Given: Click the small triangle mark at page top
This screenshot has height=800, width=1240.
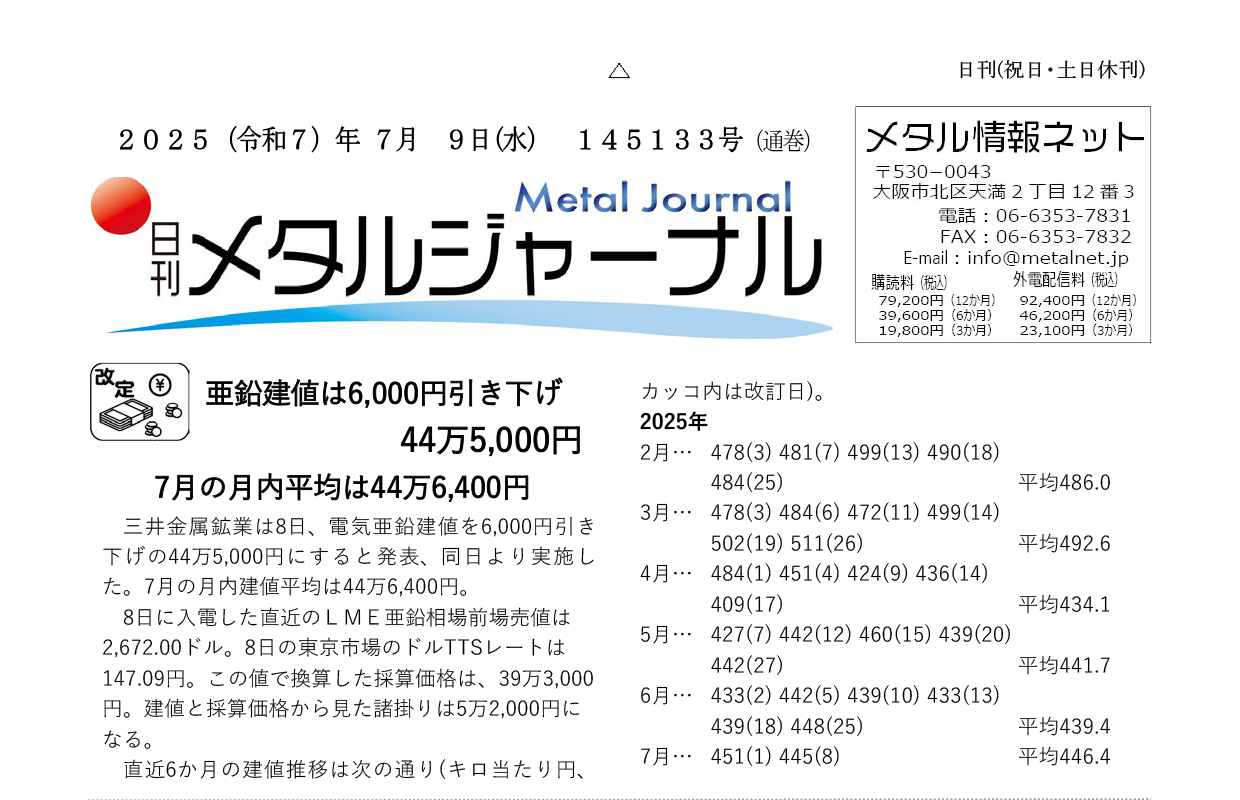Looking at the screenshot, I should 619,71.
